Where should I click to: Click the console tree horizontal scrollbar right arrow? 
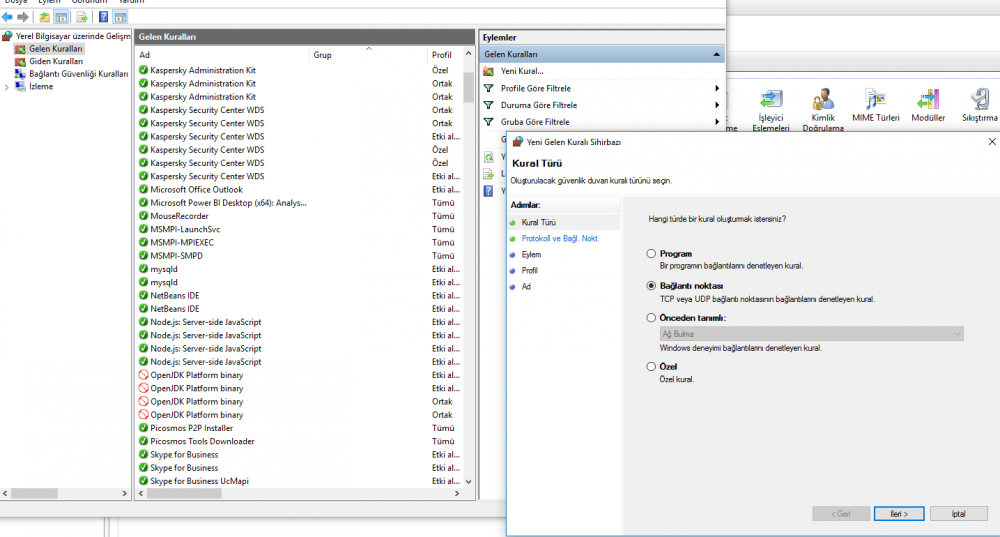124,494
